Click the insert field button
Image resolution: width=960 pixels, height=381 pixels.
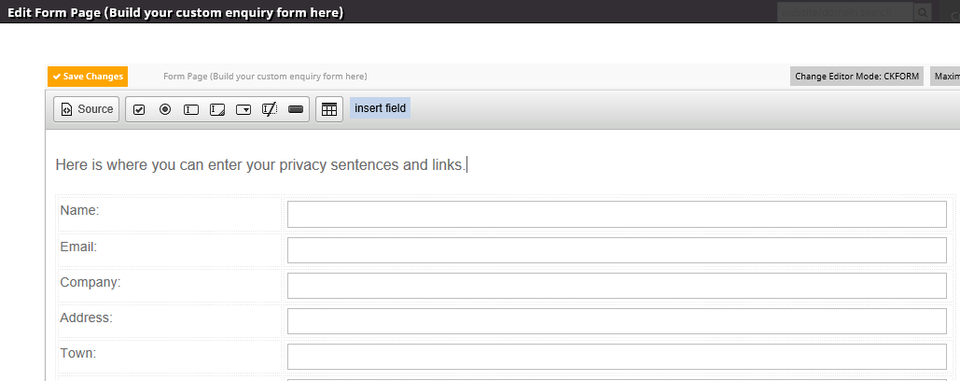tap(380, 108)
